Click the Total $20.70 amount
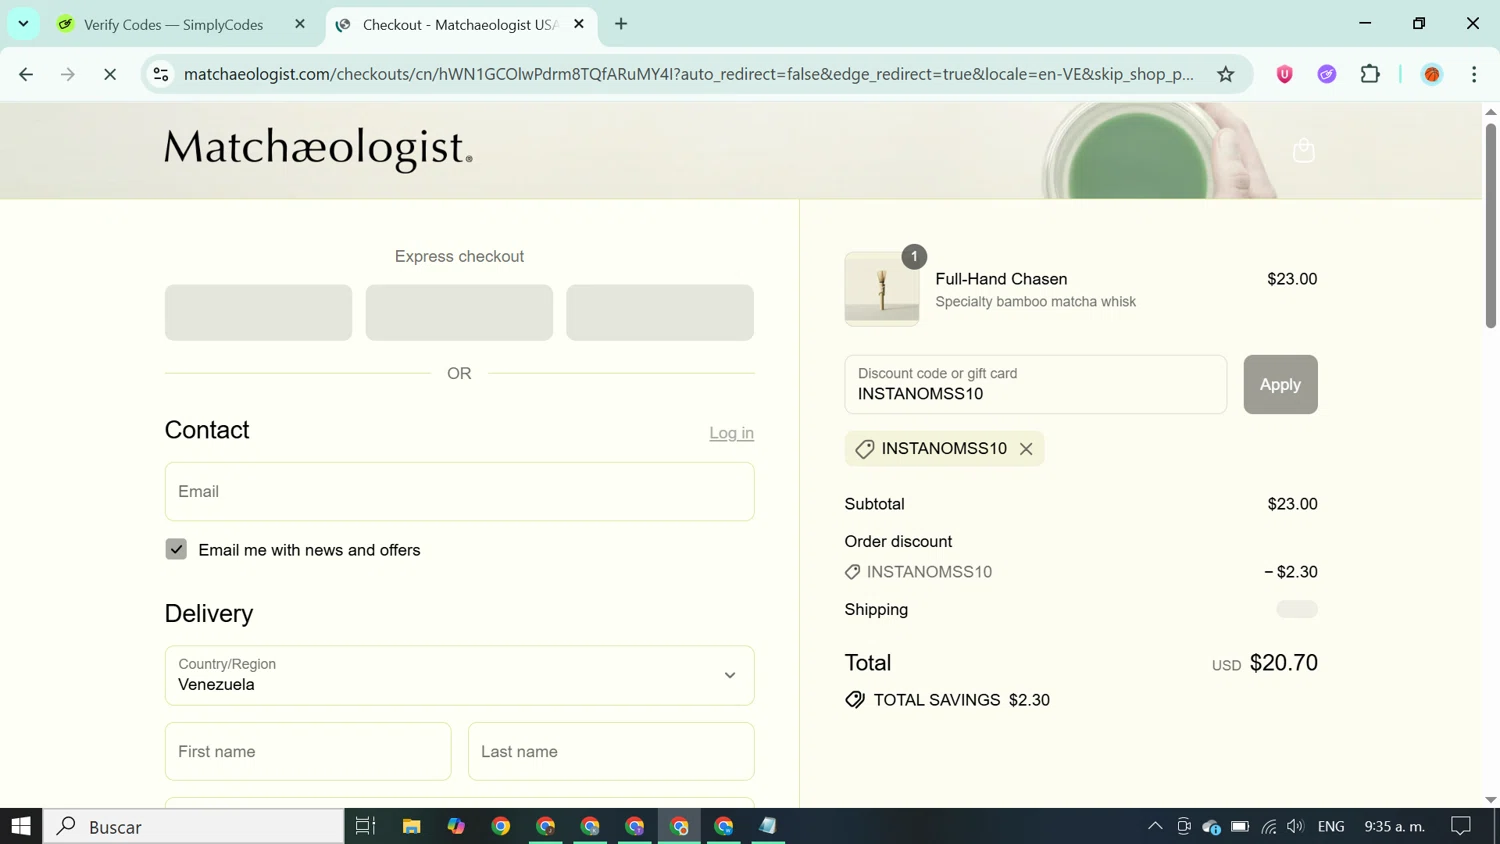Viewport: 1500px width, 844px height. [x=1284, y=663]
